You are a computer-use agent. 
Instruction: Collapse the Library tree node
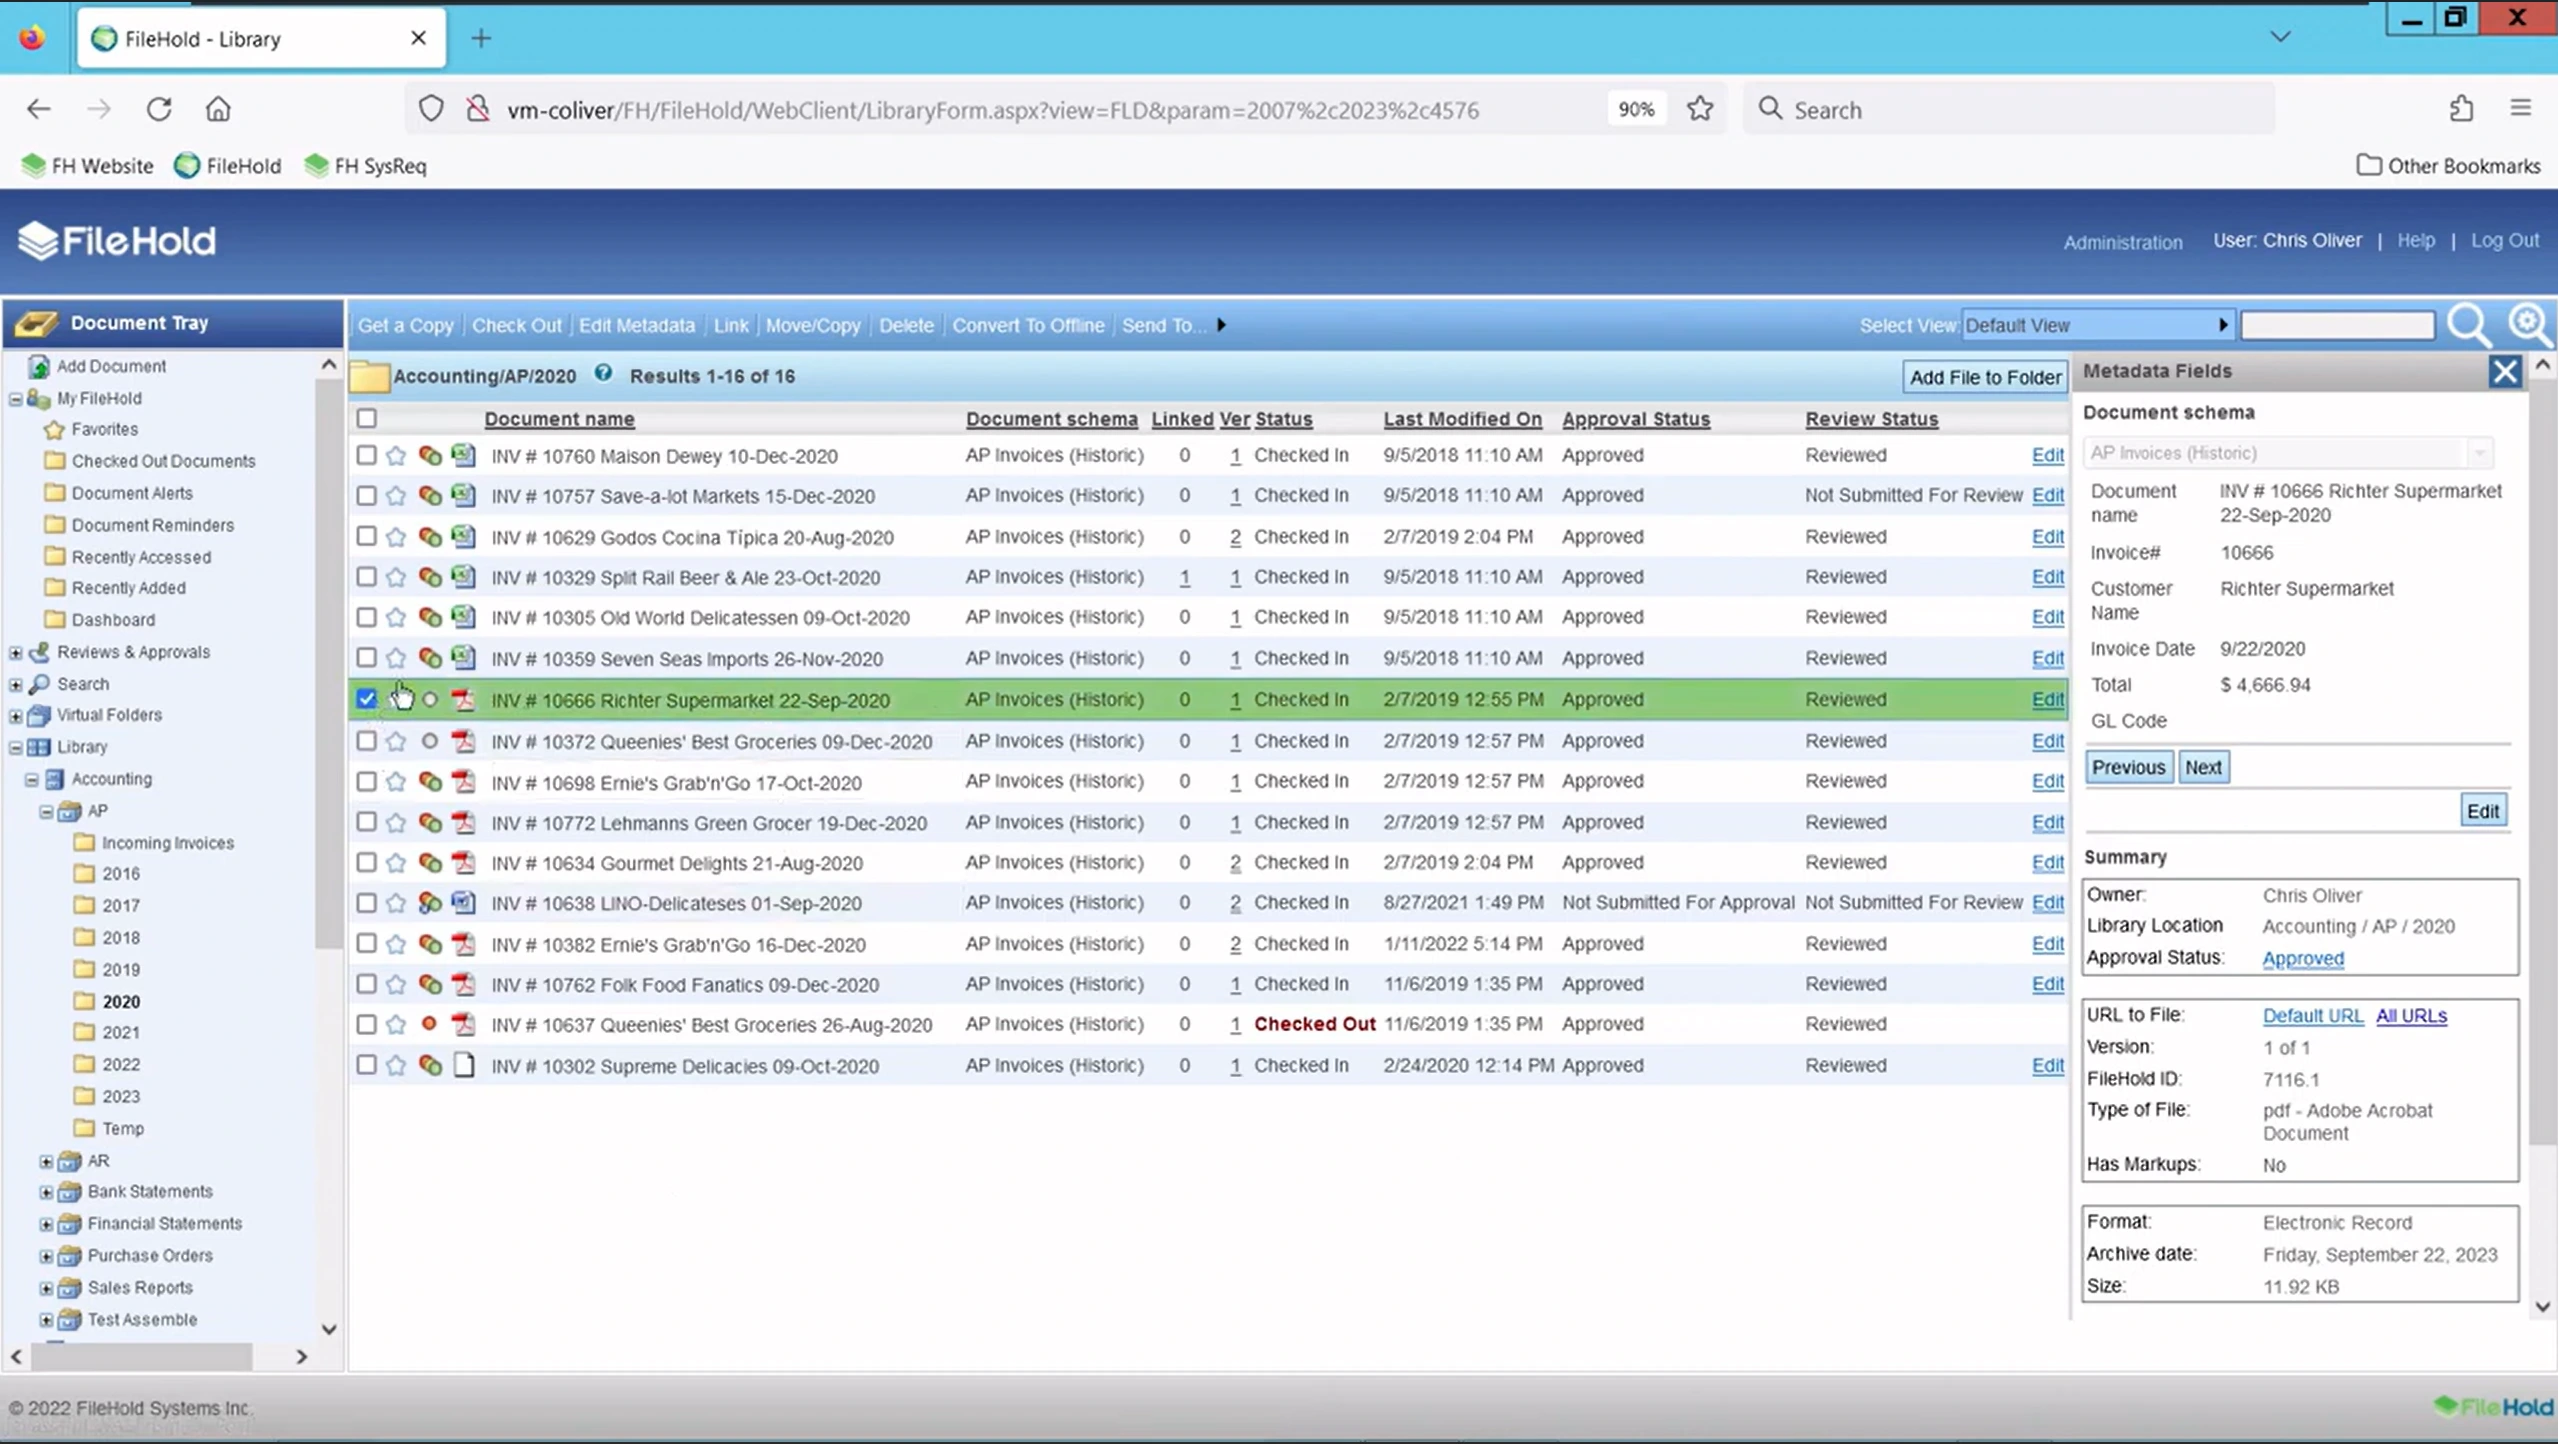[x=16, y=748]
